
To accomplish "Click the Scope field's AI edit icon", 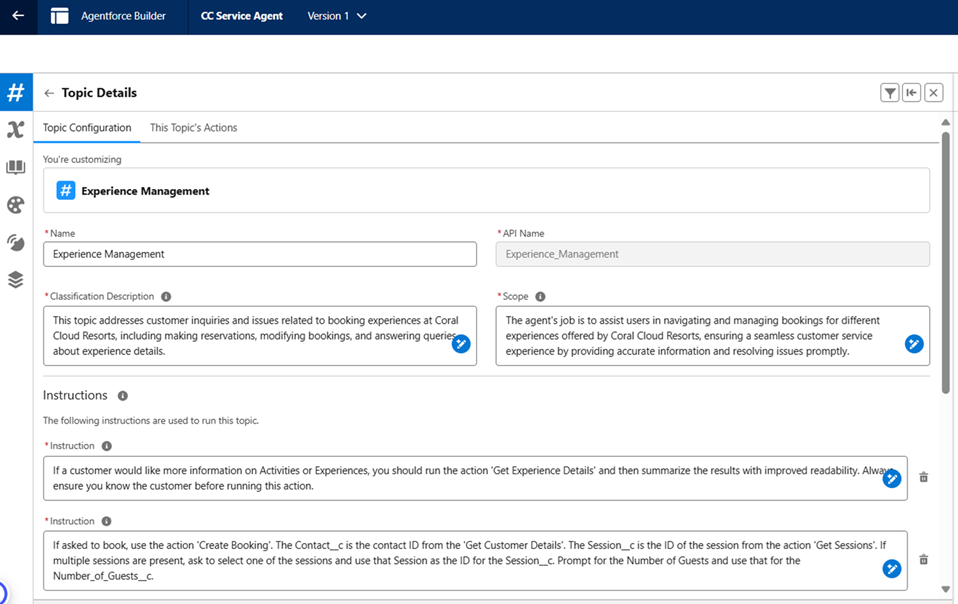I will pyautogui.click(x=914, y=344).
